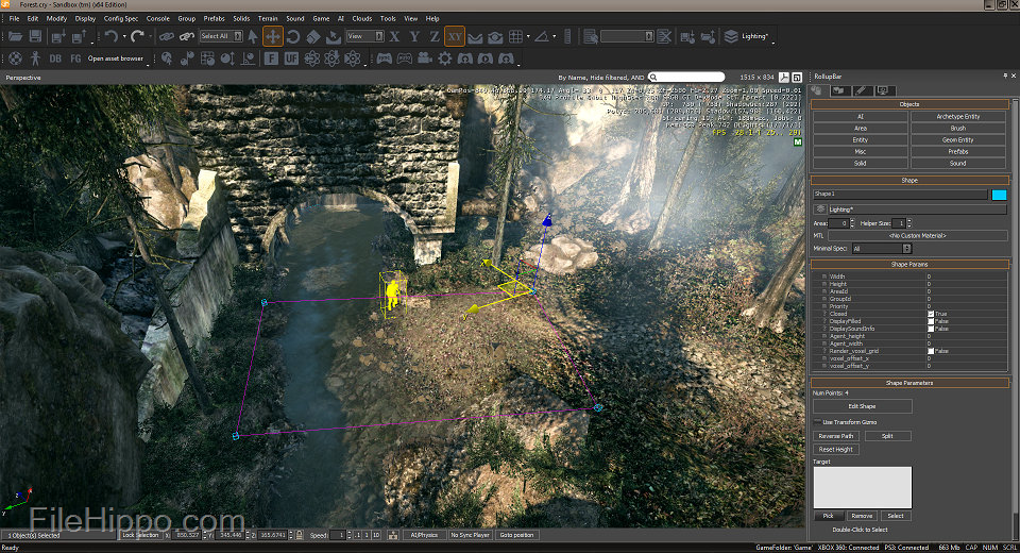Select the Rotate object tool
The image size is (1020, 553).
point(293,37)
